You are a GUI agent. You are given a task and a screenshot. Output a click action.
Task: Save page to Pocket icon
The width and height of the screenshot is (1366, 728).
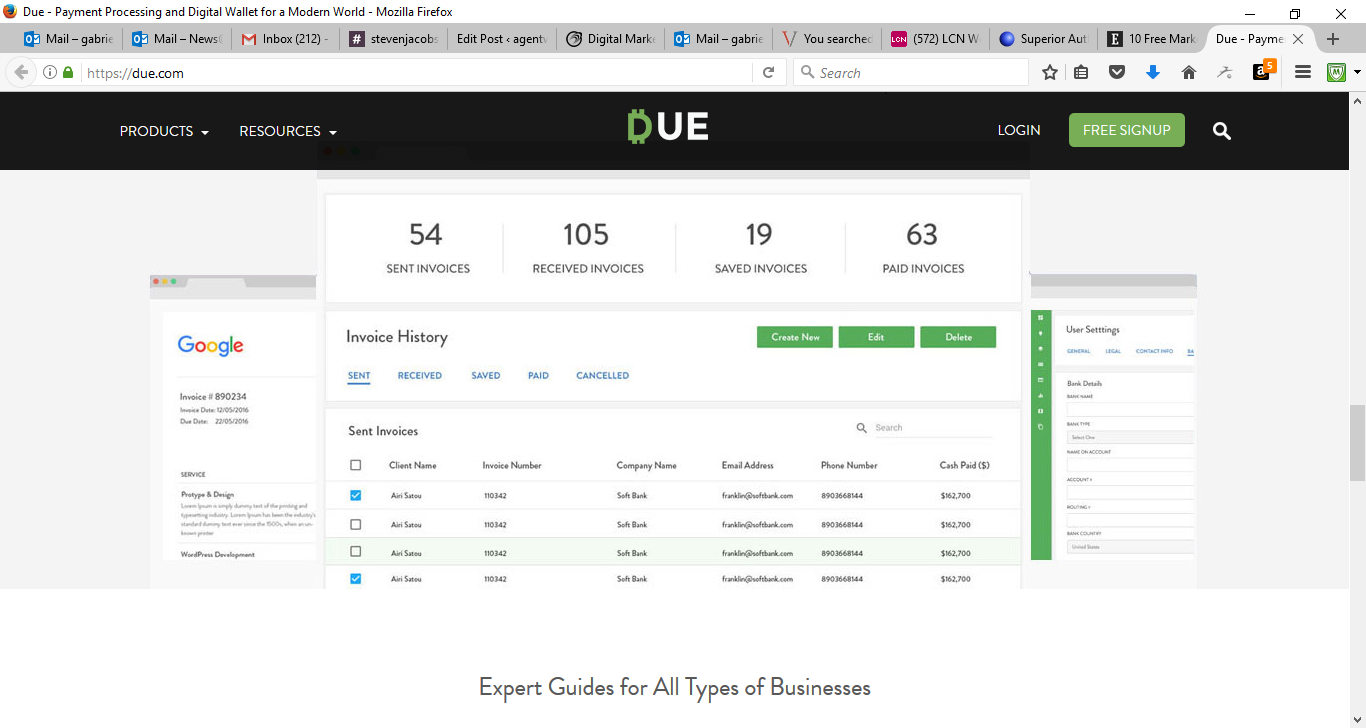[x=1117, y=72]
